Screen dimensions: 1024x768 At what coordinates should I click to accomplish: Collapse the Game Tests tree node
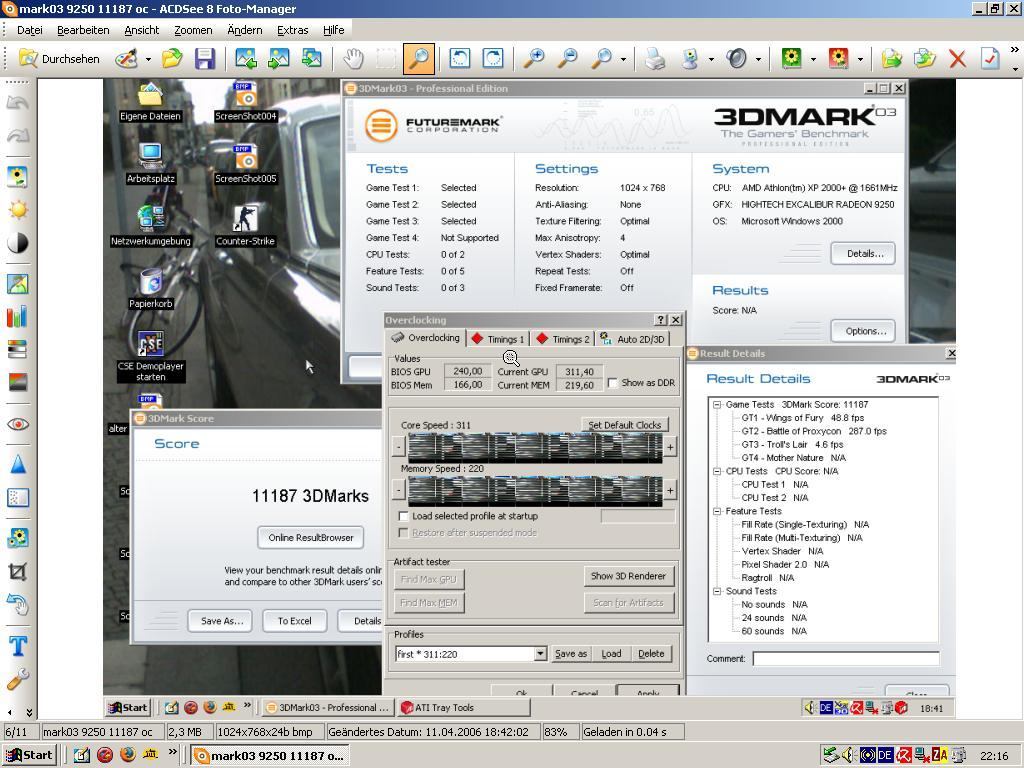[x=716, y=404]
